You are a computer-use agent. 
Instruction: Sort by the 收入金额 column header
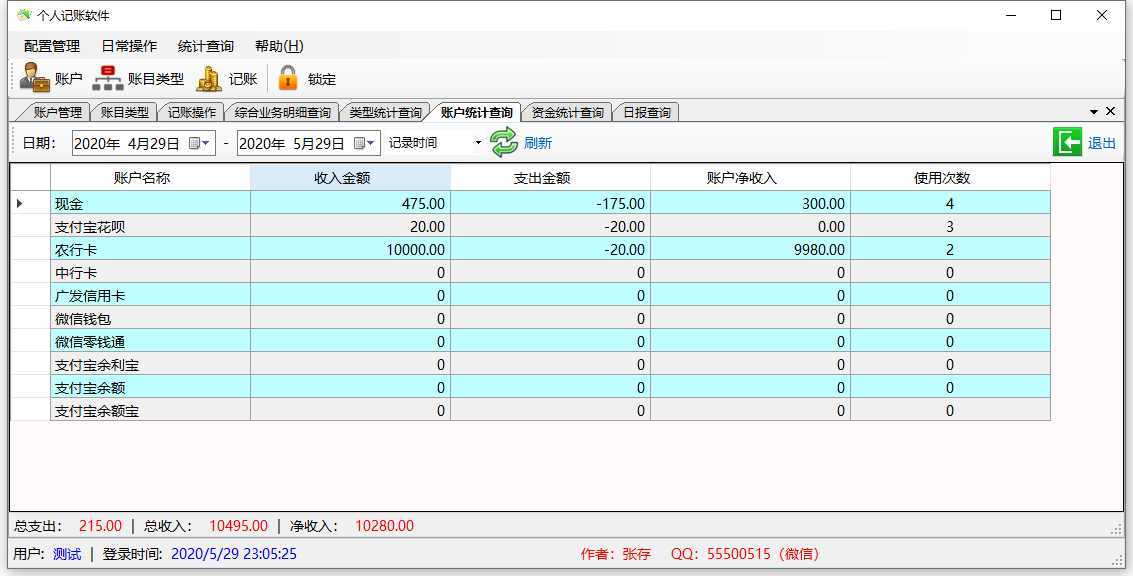[x=350, y=177]
